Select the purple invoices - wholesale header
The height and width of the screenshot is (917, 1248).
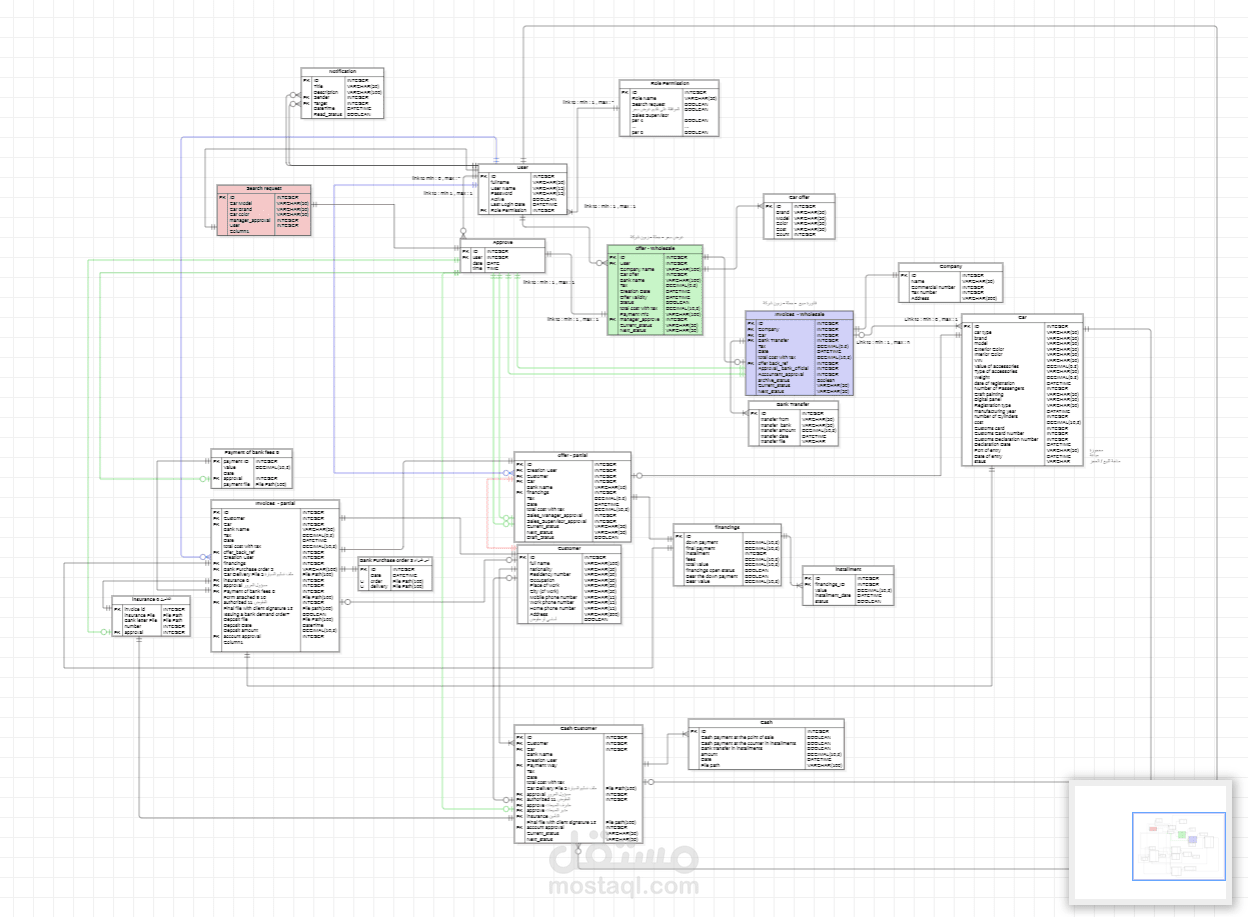pos(799,314)
